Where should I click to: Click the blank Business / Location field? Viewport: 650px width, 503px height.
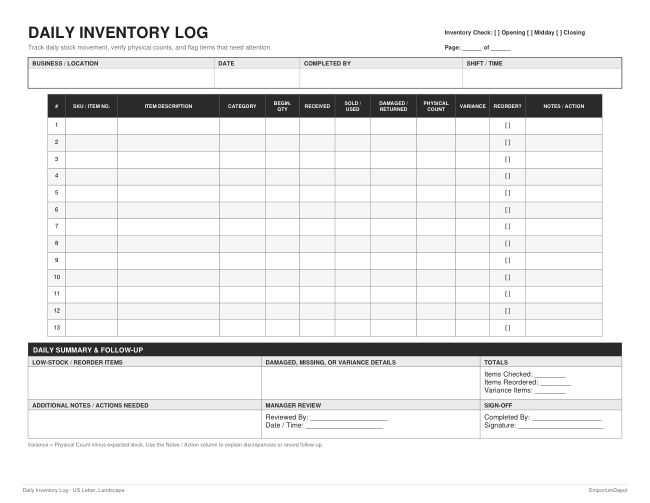pos(121,78)
